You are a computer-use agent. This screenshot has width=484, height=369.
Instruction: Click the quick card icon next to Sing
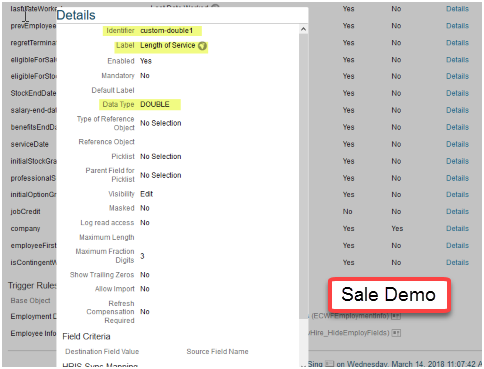[329, 364]
